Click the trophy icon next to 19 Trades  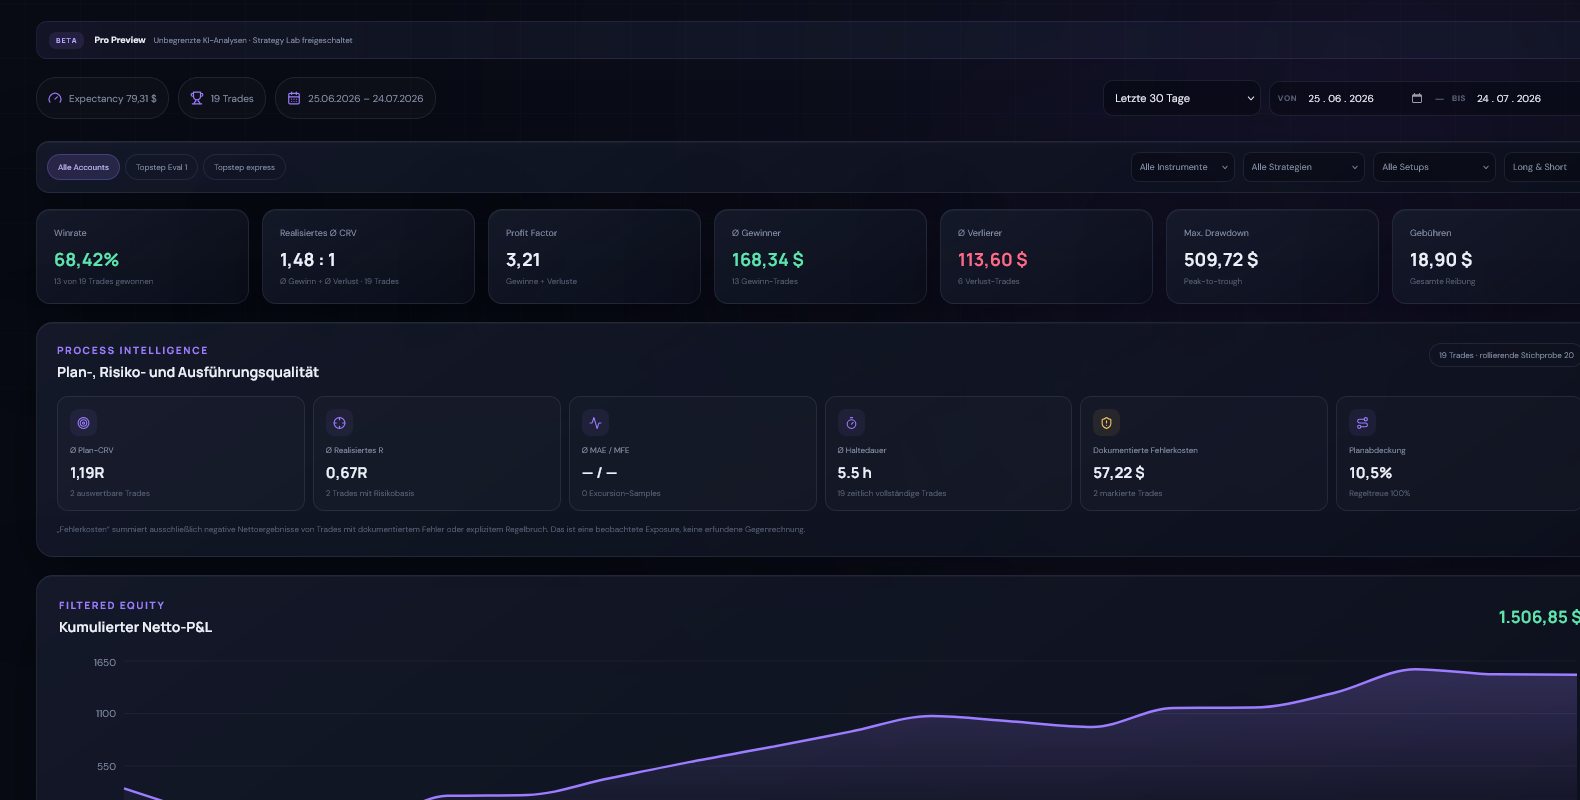[197, 98]
